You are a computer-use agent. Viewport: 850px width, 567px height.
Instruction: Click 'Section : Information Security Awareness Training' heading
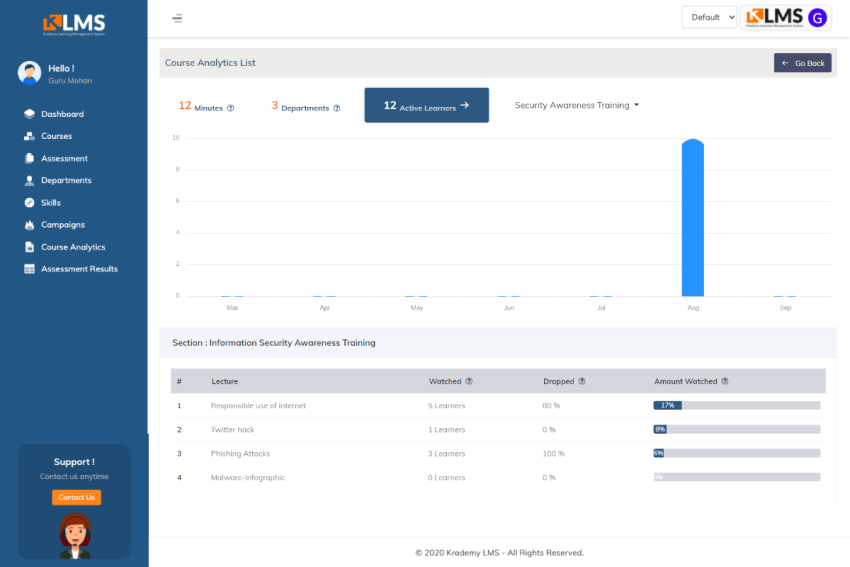click(274, 343)
